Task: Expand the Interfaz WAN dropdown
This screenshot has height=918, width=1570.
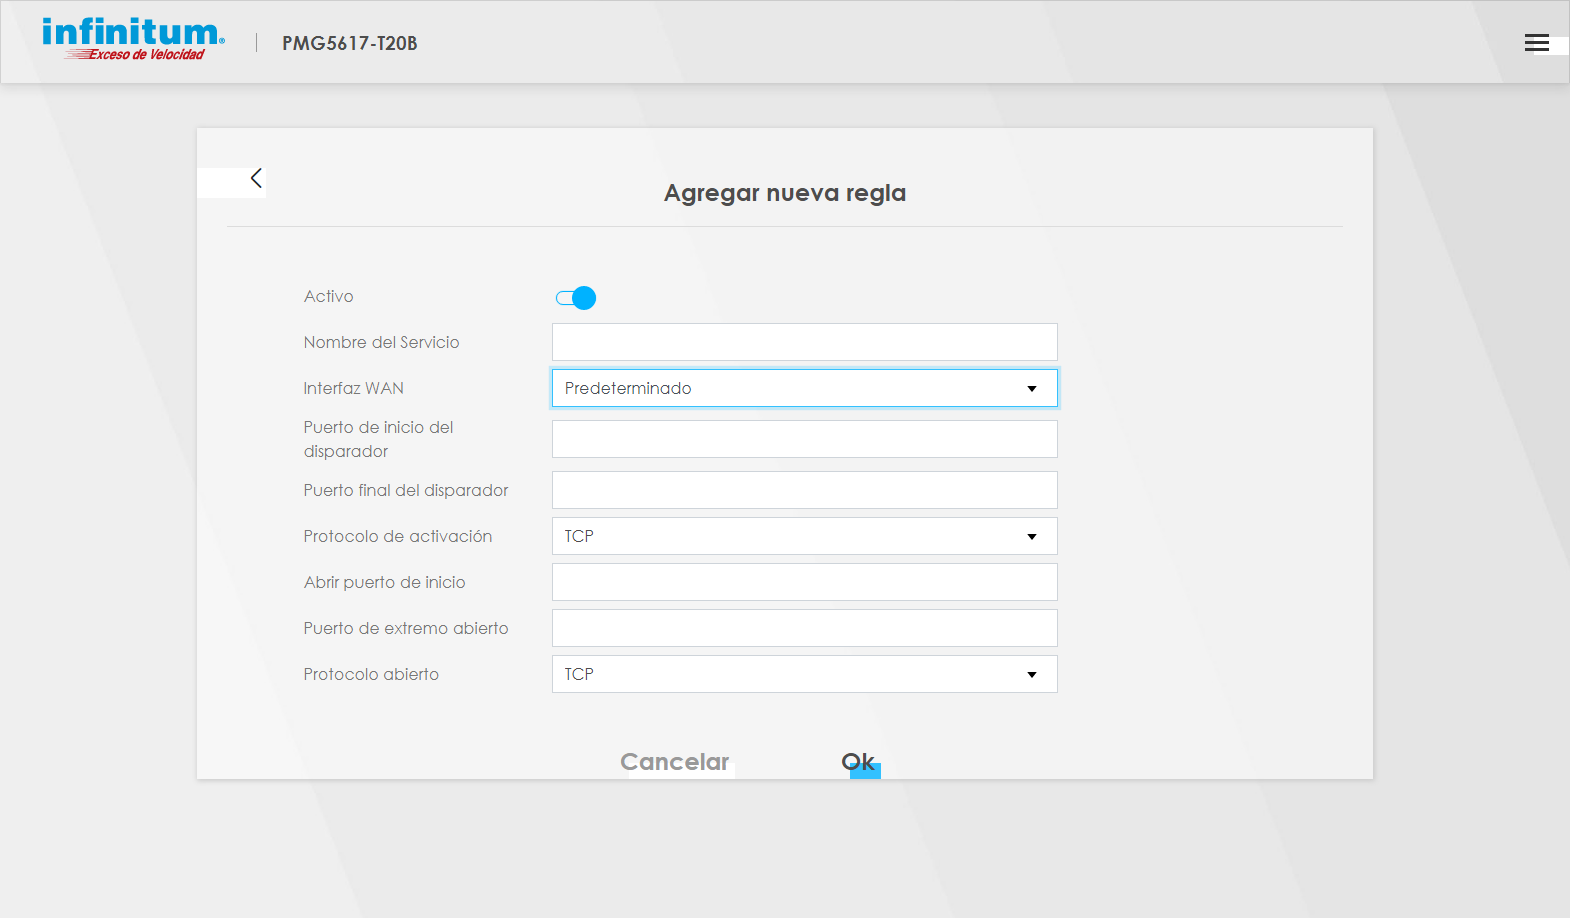Action: click(804, 388)
